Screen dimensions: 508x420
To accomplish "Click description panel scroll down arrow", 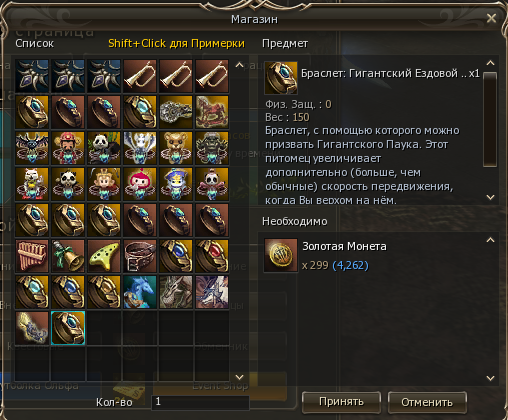I will point(490,197).
